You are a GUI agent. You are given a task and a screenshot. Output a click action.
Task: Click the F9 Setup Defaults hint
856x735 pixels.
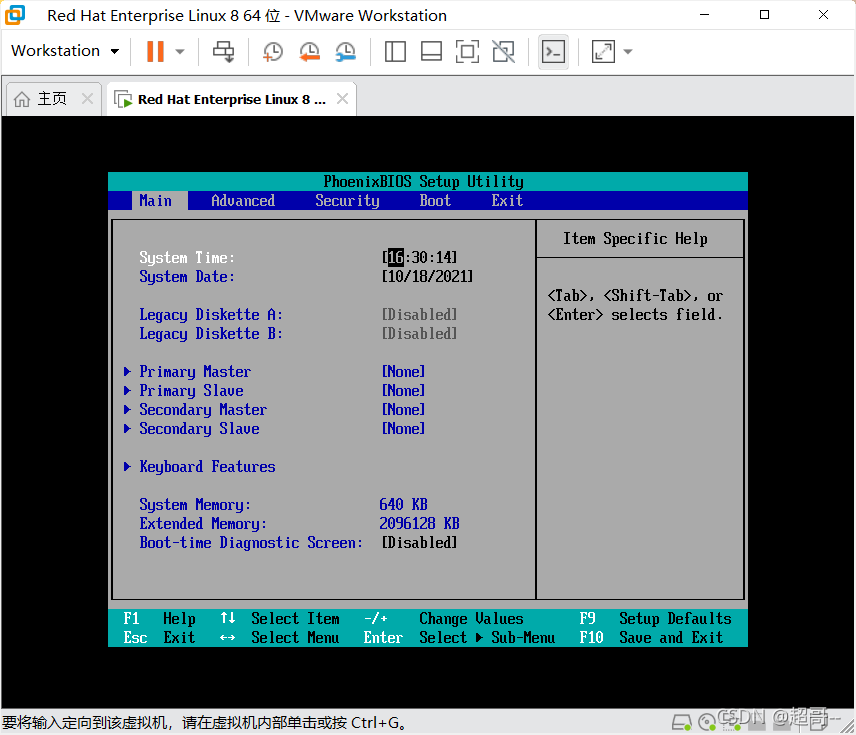(x=655, y=619)
